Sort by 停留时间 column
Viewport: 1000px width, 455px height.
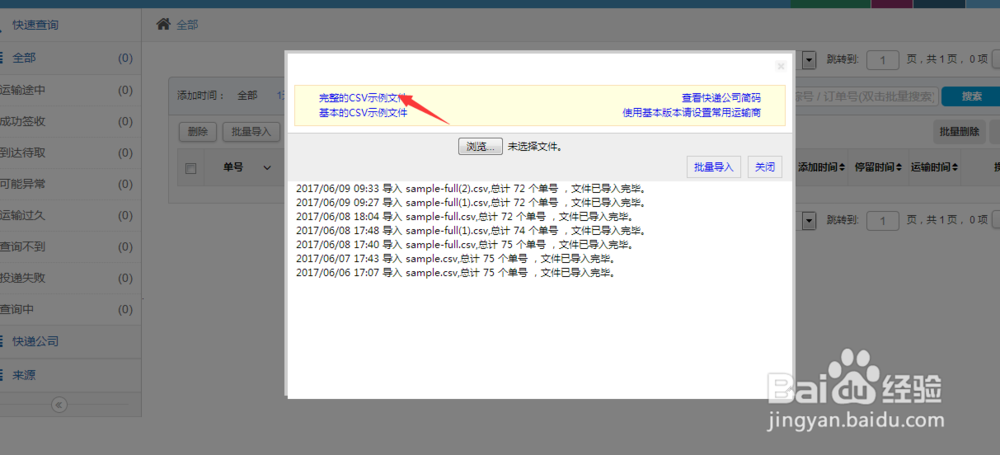click(878, 167)
